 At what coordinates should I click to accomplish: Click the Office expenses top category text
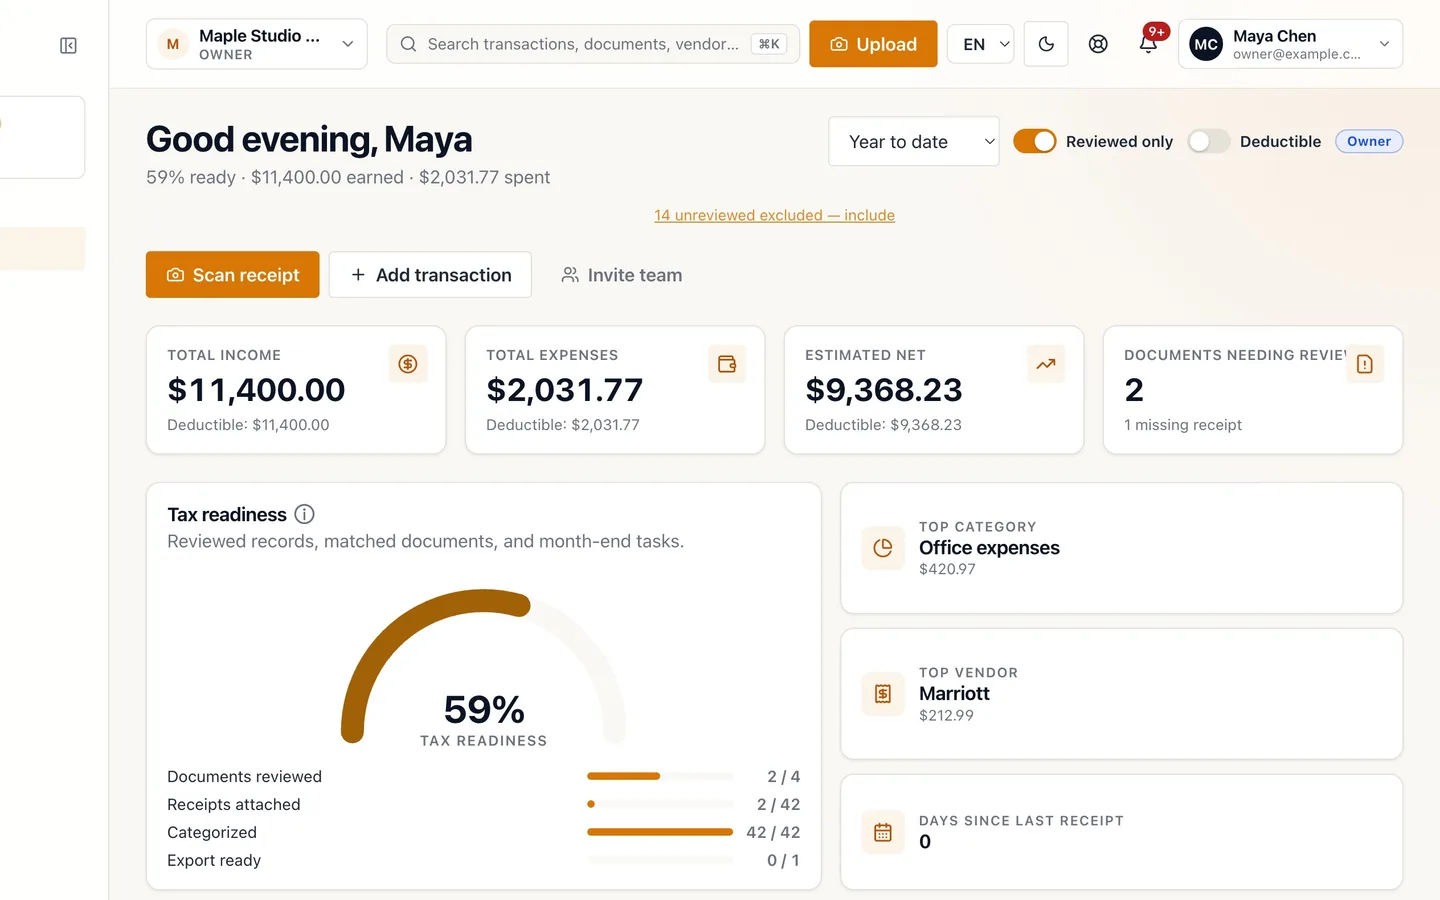point(989,548)
